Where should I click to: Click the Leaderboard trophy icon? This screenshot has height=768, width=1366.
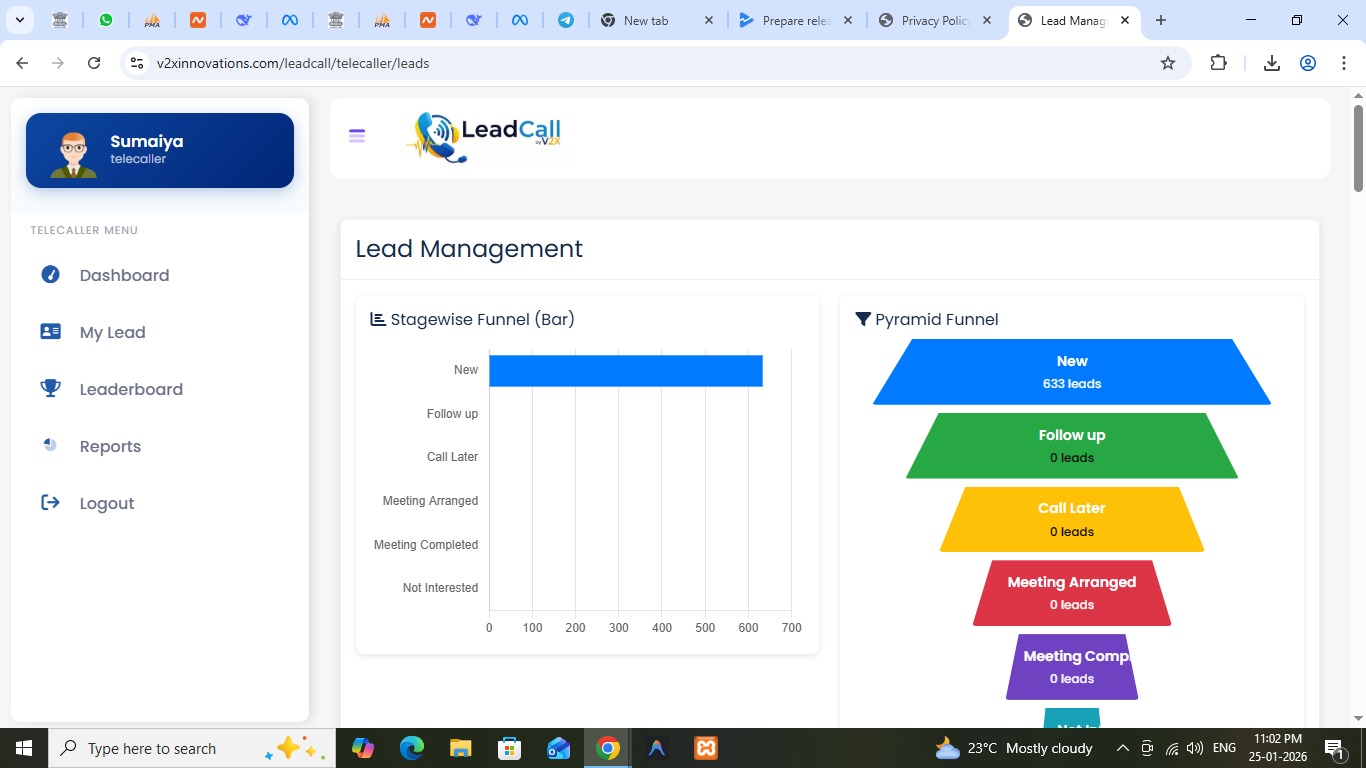(x=50, y=388)
